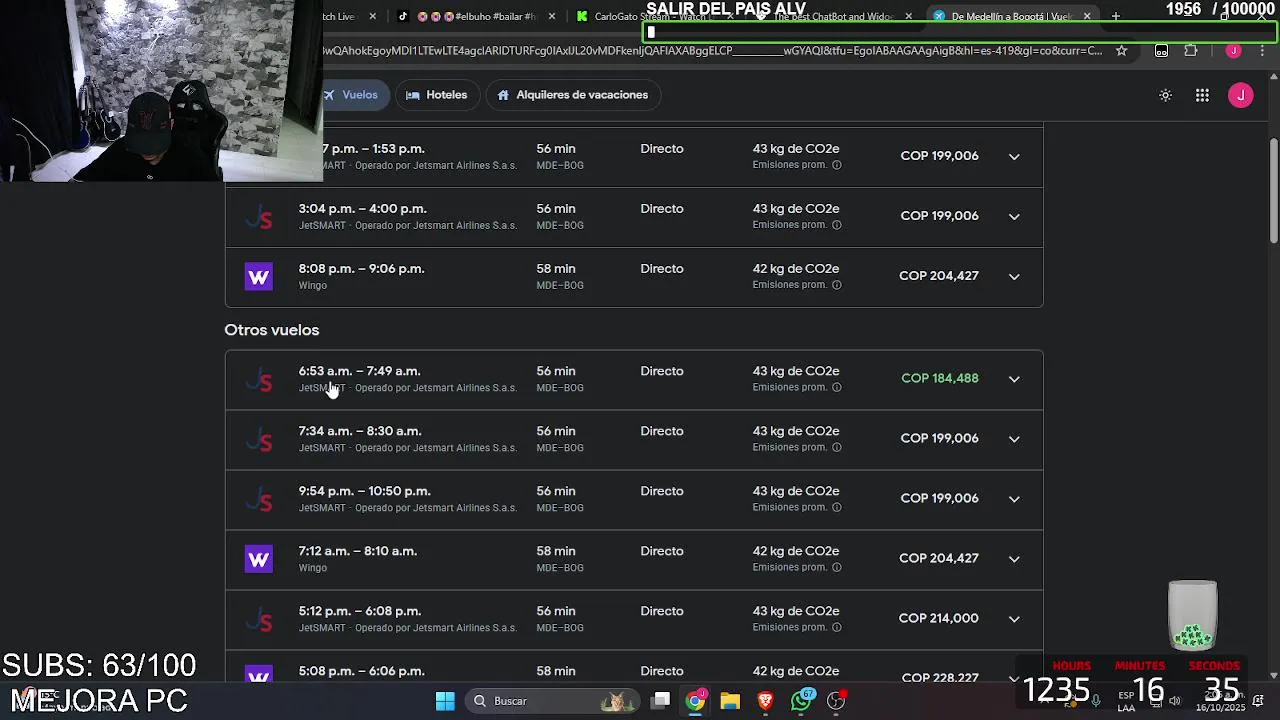Bookmark this page with the star icon
This screenshot has width=1280, height=720.
click(1122, 50)
